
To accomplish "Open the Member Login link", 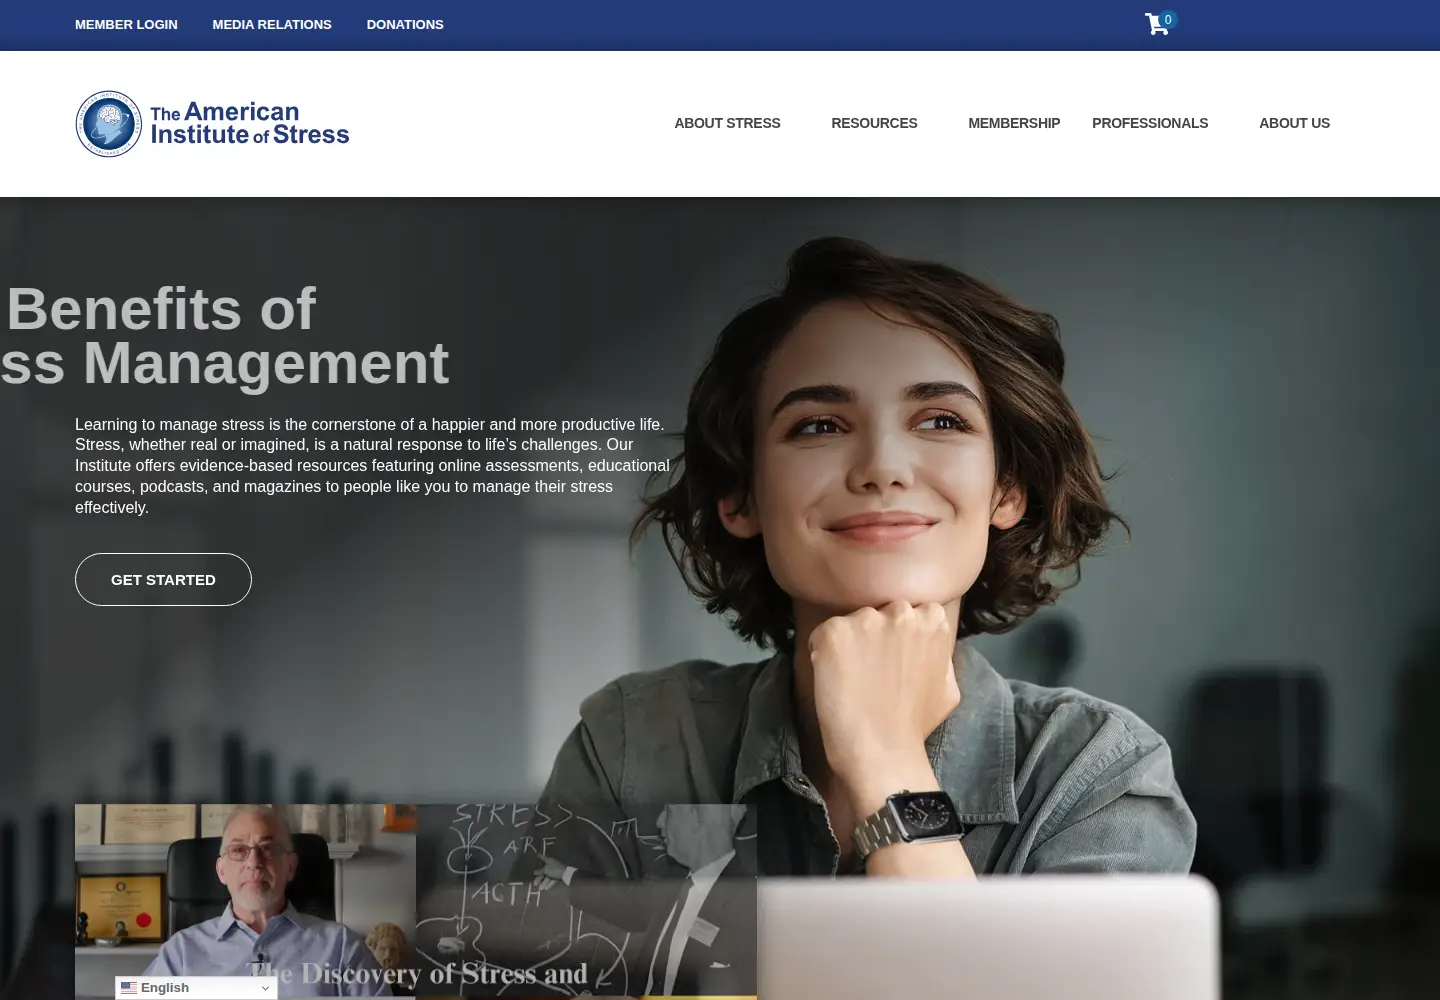I will (126, 24).
